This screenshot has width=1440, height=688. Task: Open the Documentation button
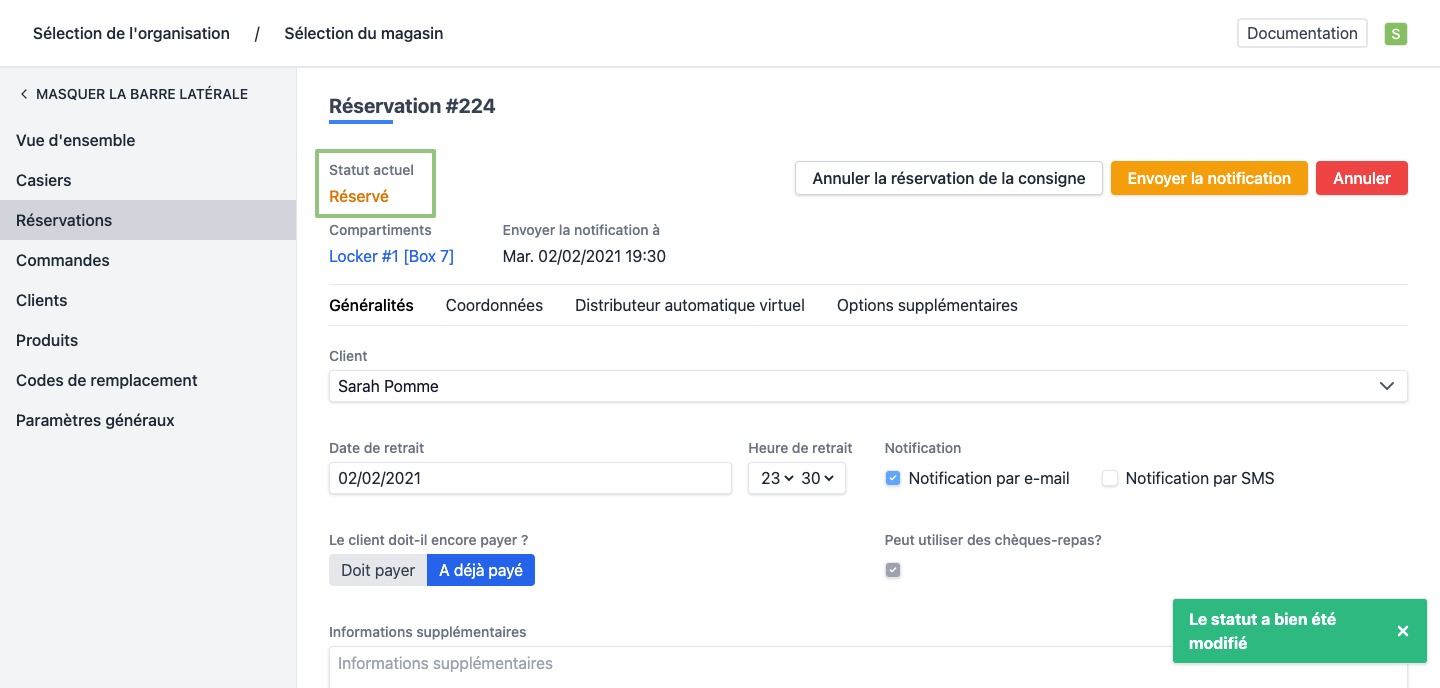click(1302, 33)
